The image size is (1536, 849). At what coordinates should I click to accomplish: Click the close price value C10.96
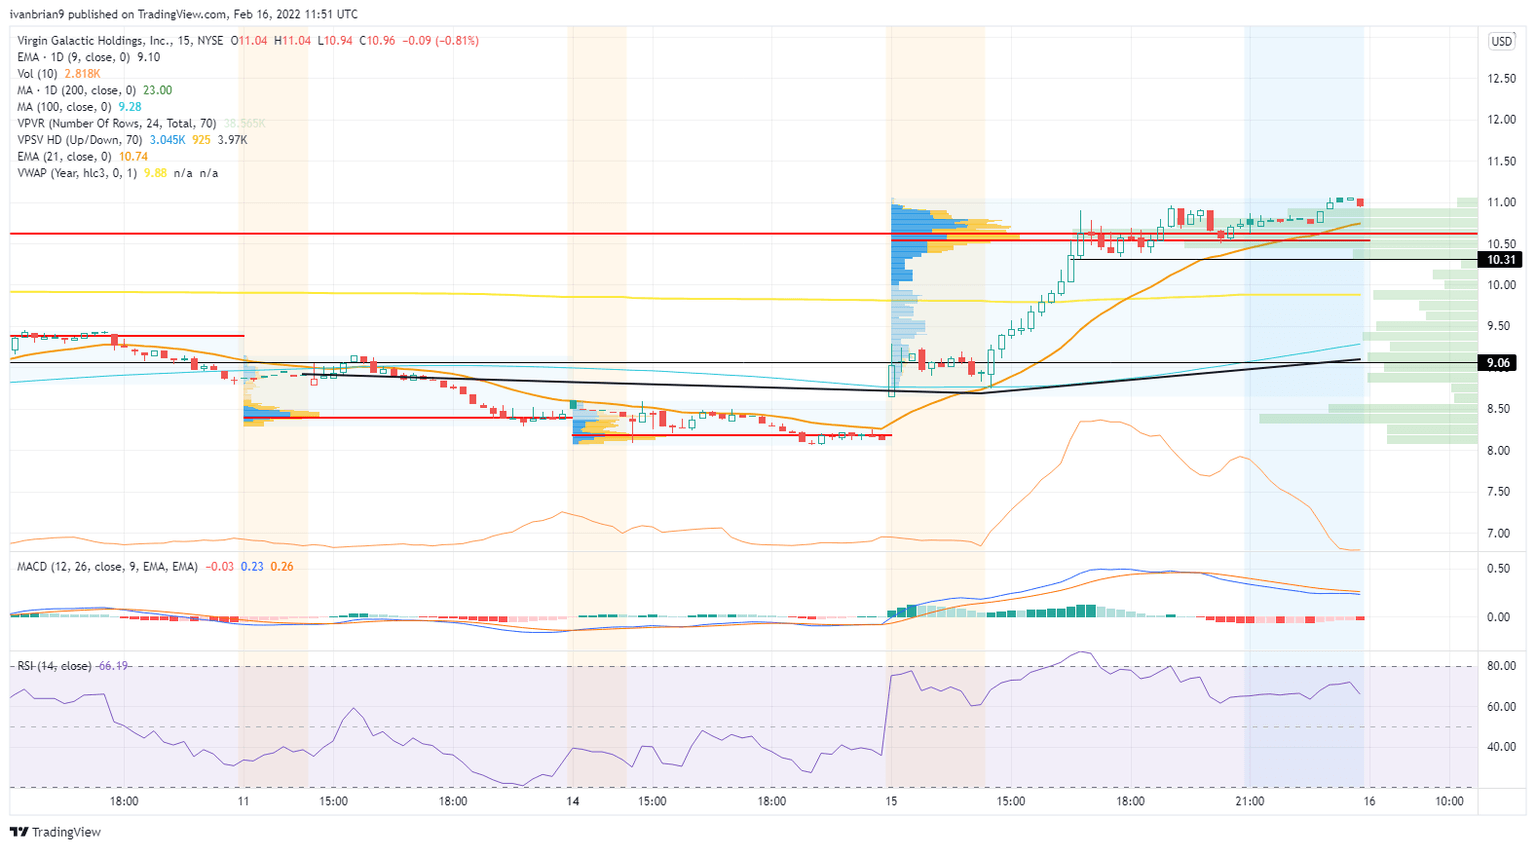coord(377,41)
